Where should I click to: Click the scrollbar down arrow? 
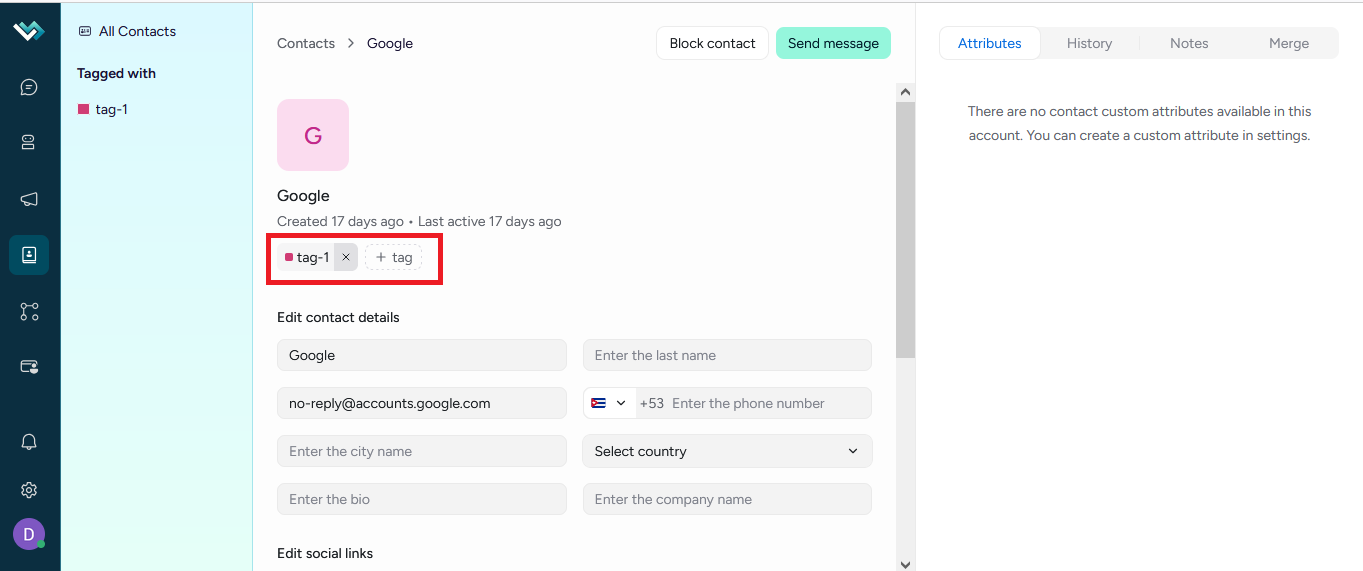[906, 564]
